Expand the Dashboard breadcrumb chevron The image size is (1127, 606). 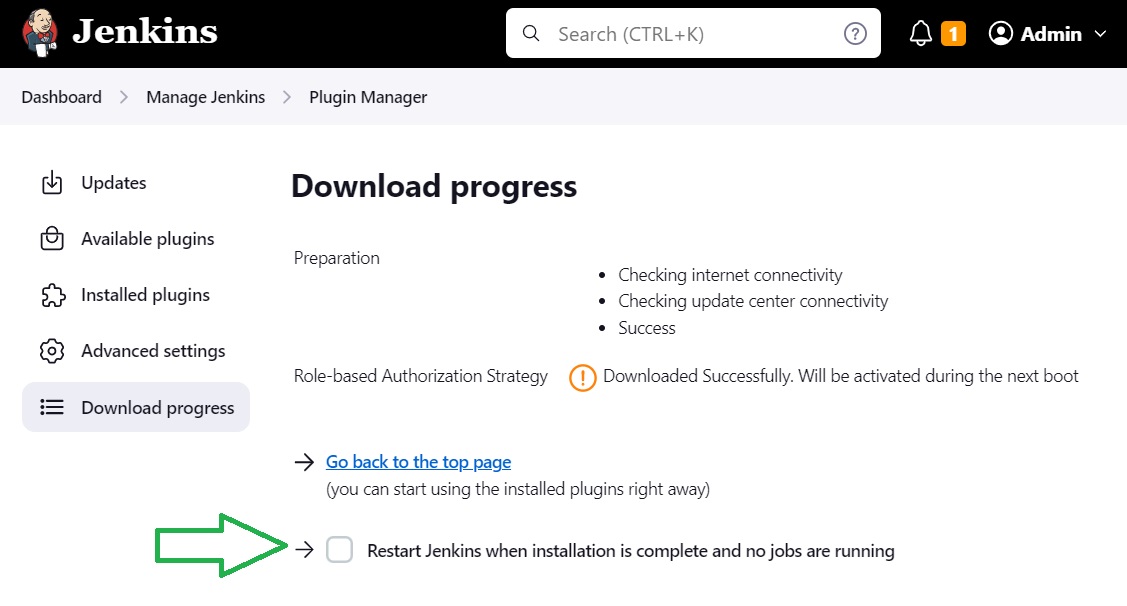click(x=124, y=97)
